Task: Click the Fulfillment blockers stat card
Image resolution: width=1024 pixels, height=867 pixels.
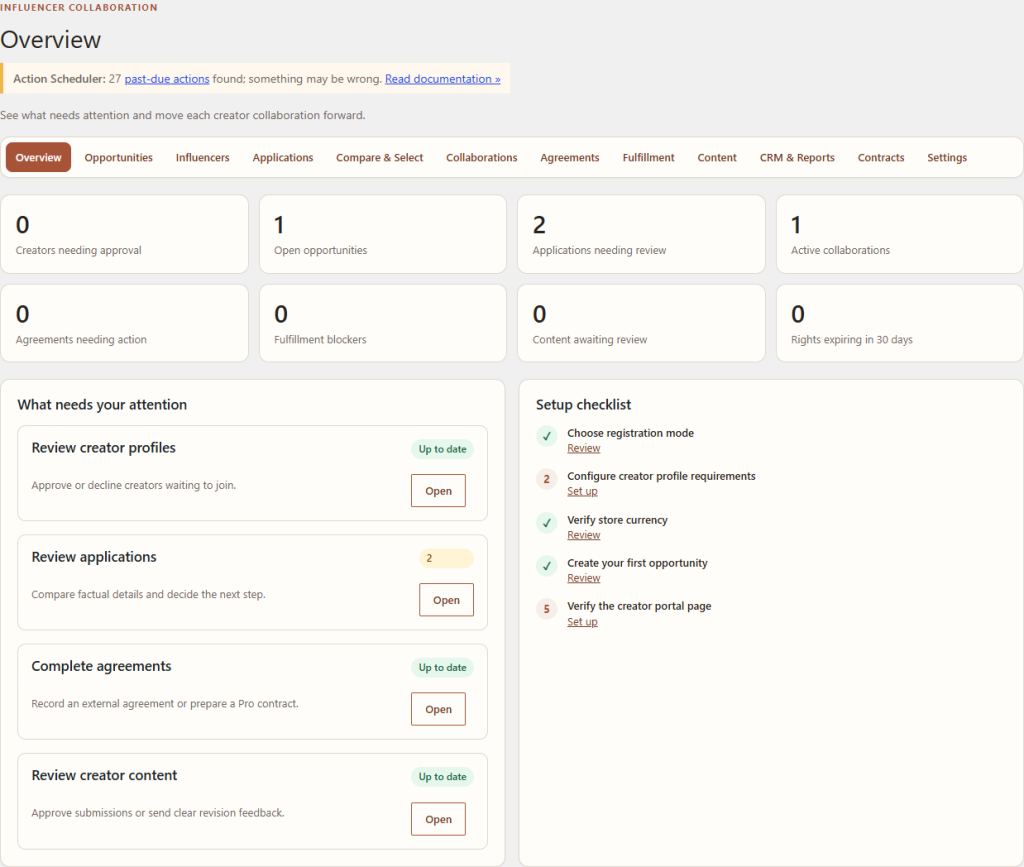Action: pos(383,323)
